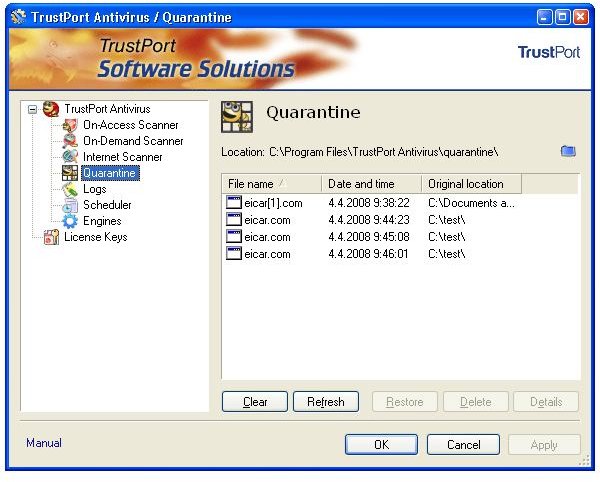Image resolution: width=600 pixels, height=482 pixels.
Task: Click the browse folder icon beside Location
Action: 568,151
